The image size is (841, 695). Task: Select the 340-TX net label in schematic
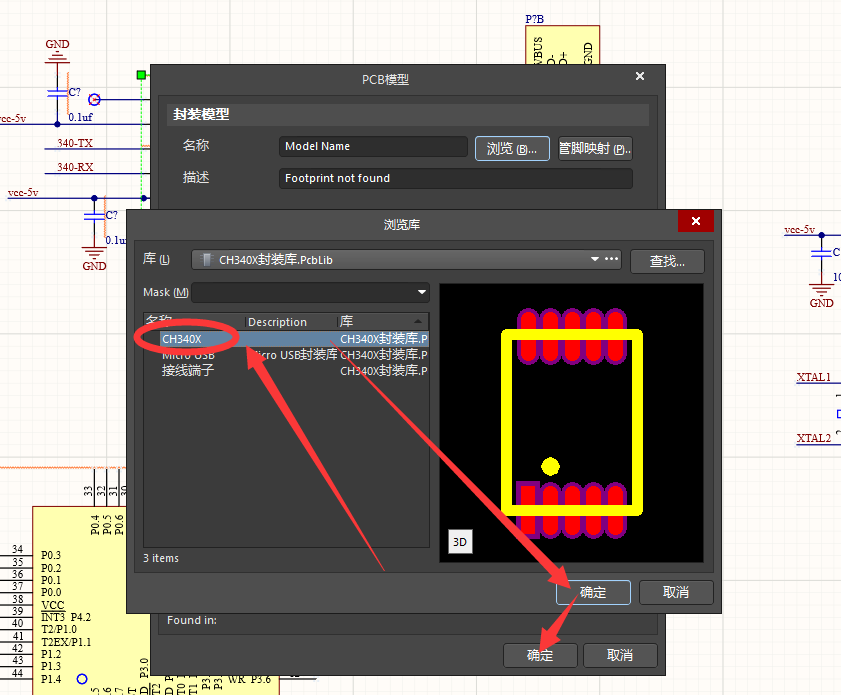(x=75, y=143)
